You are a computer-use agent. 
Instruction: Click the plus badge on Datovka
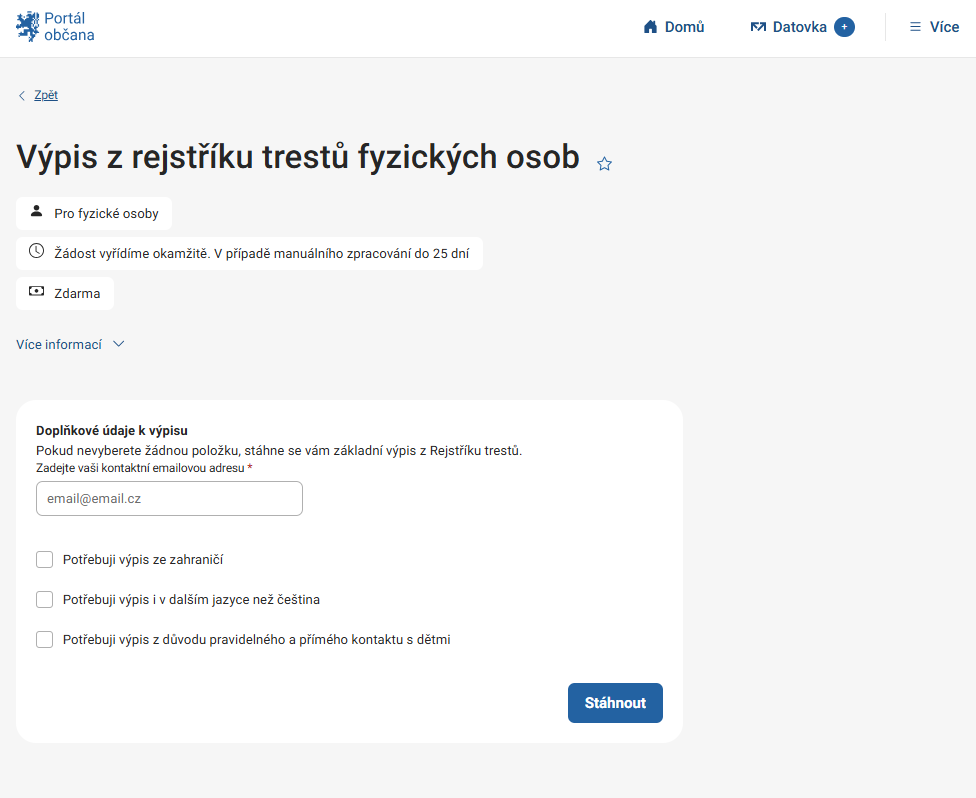pos(845,26)
